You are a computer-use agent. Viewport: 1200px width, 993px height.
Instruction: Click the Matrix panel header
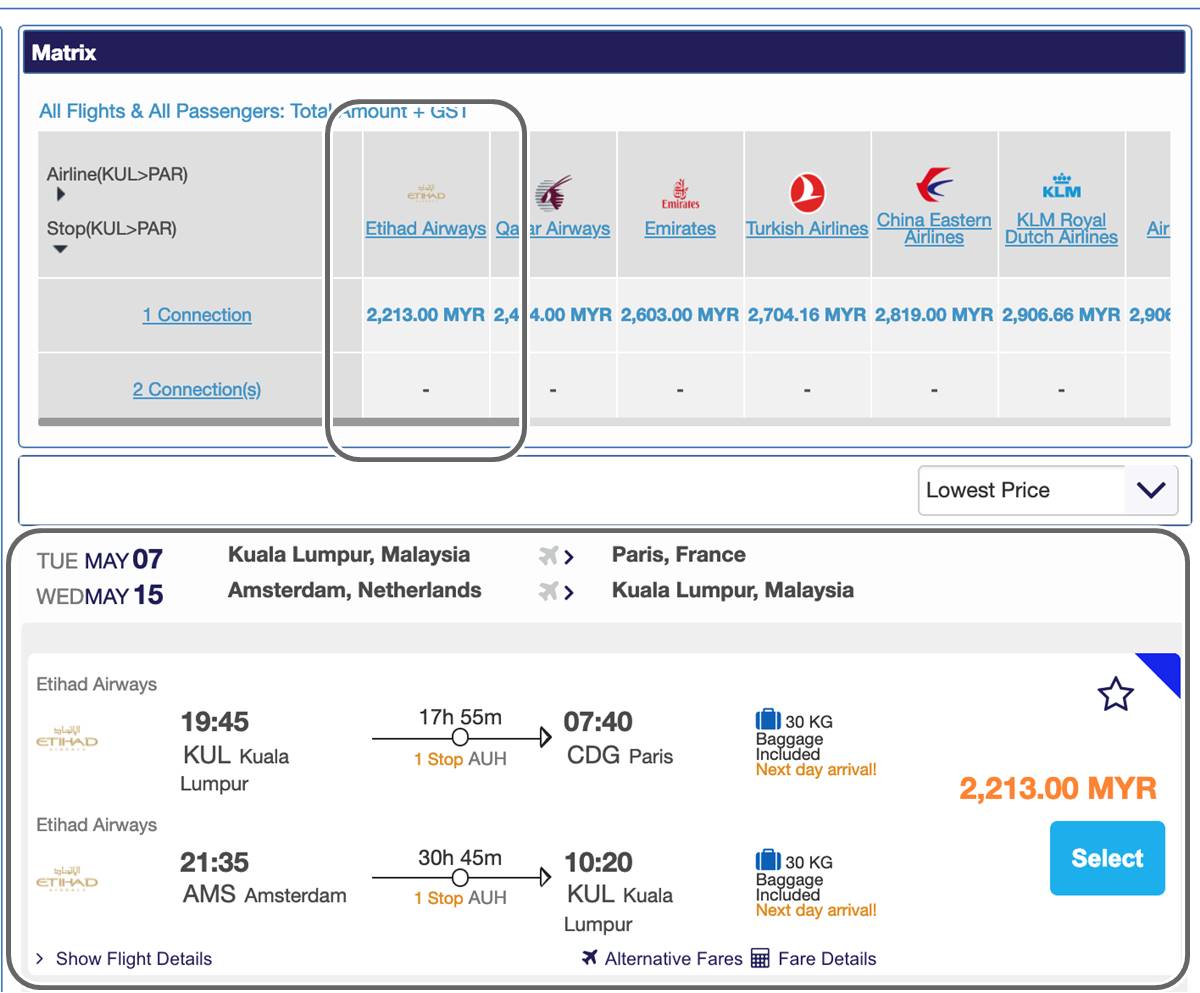604,53
